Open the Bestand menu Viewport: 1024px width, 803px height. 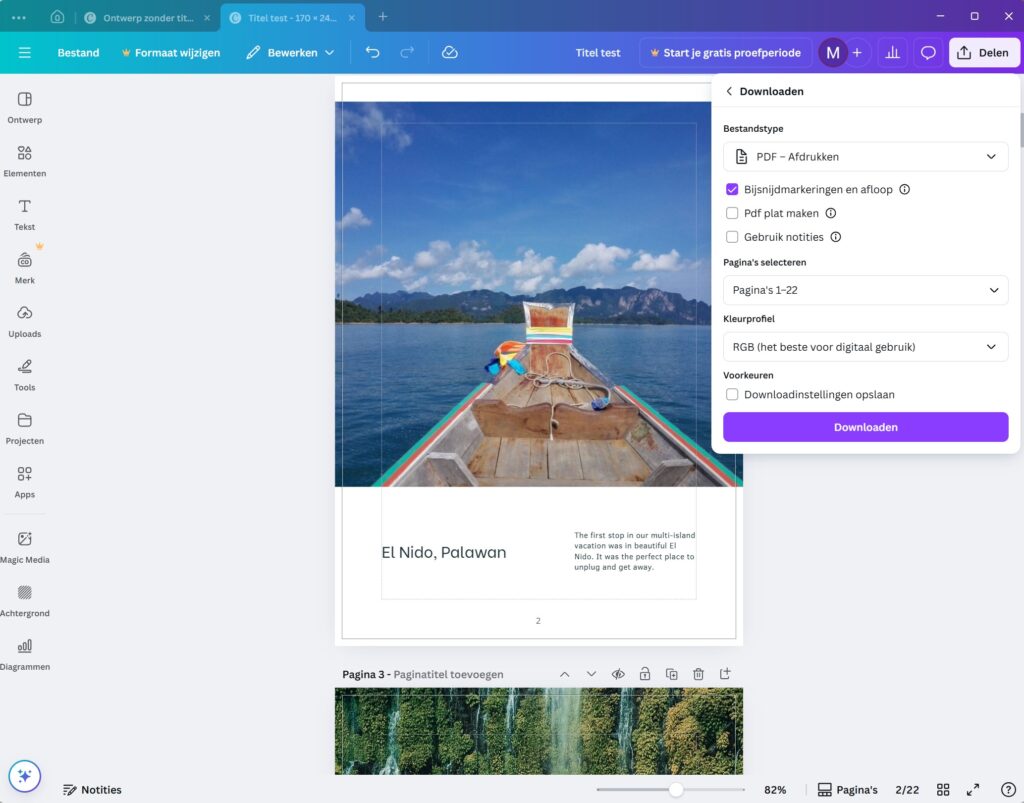[78, 53]
